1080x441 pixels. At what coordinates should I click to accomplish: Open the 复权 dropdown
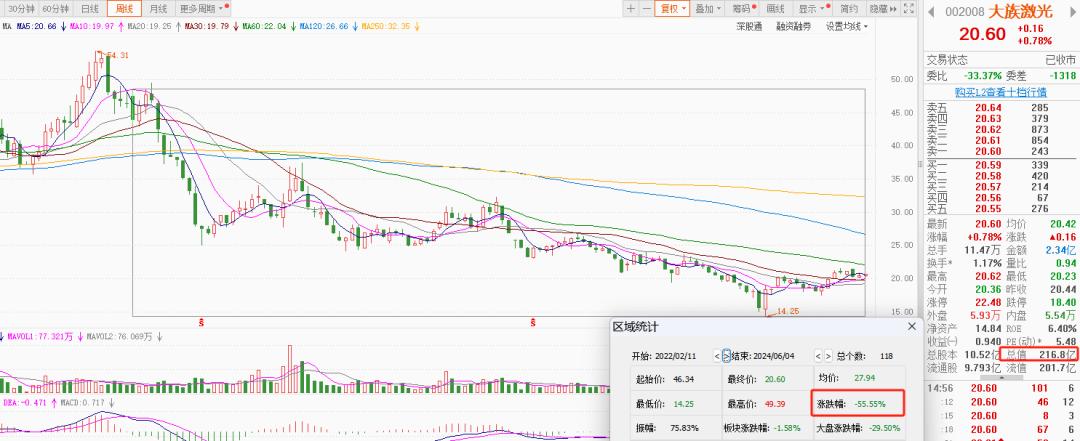(672, 8)
